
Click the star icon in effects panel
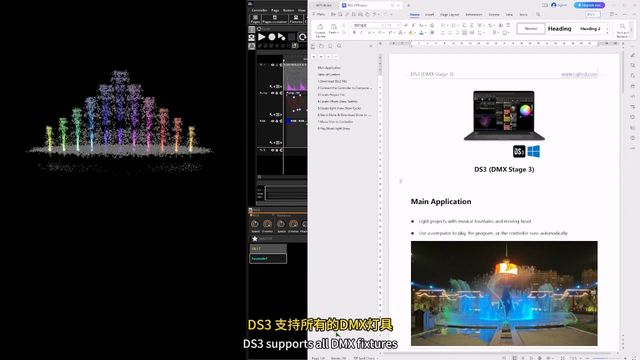(255, 238)
